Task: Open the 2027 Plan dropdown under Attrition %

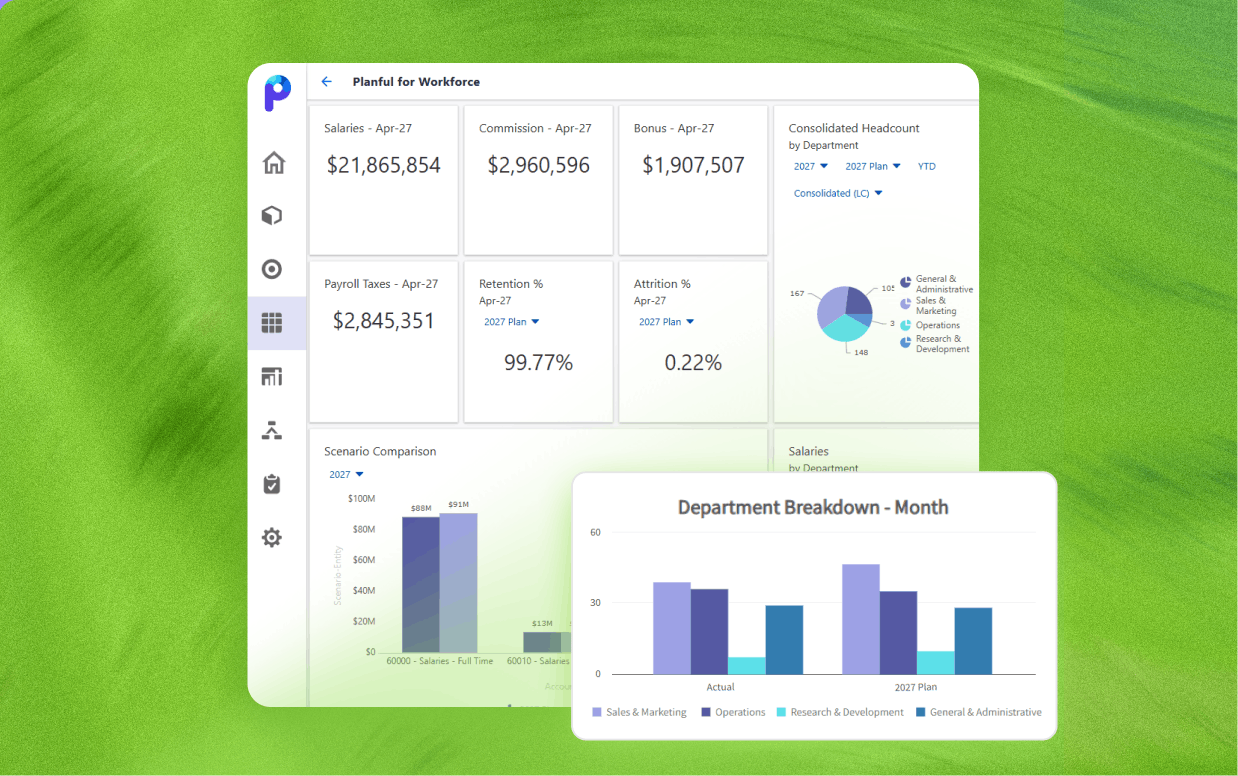Action: coord(667,322)
